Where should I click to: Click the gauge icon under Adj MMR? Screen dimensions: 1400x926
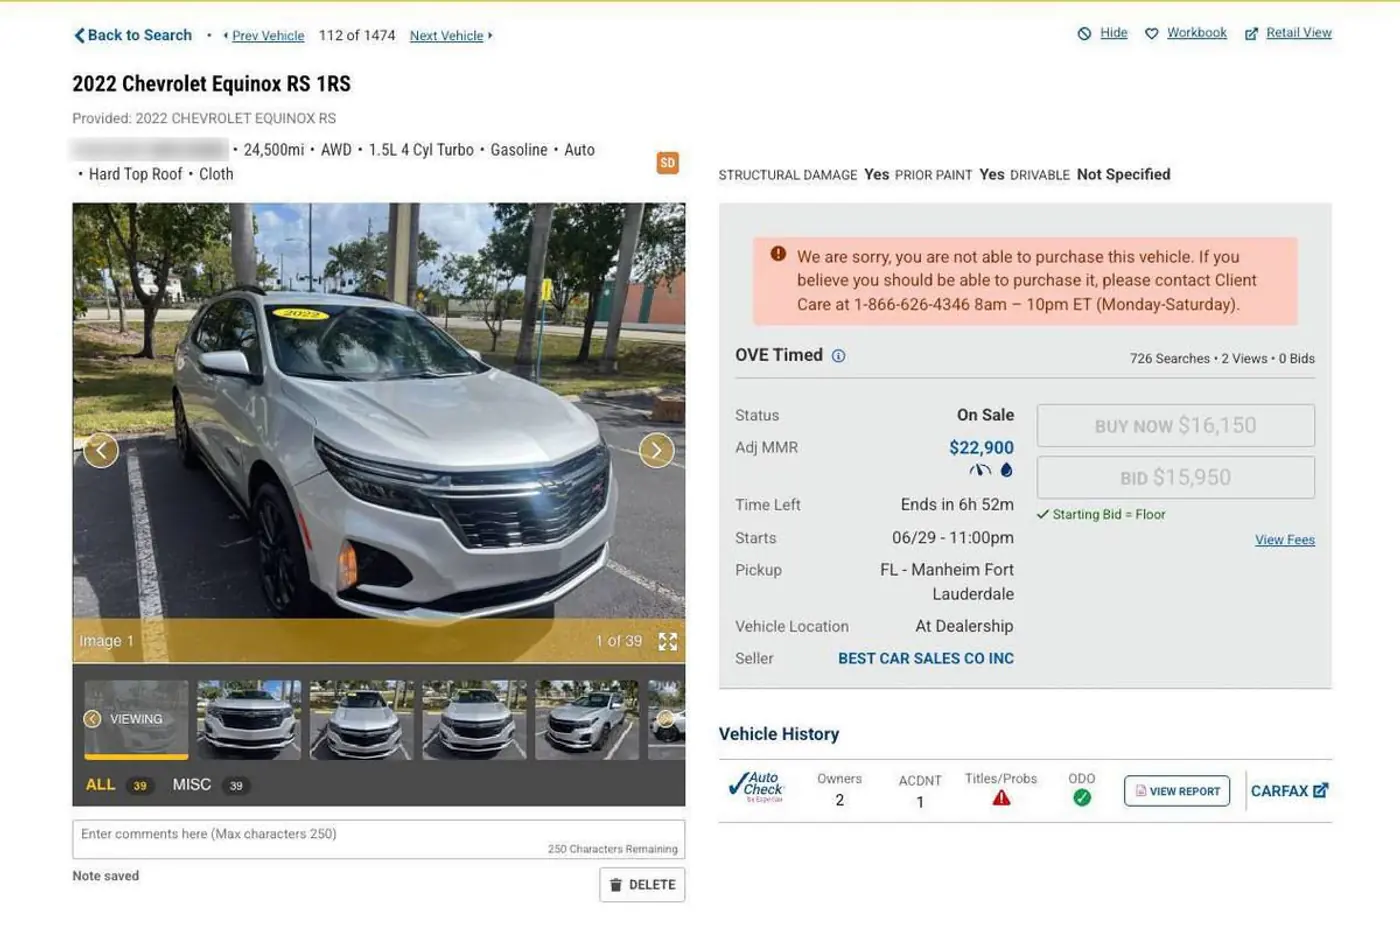(x=980, y=470)
